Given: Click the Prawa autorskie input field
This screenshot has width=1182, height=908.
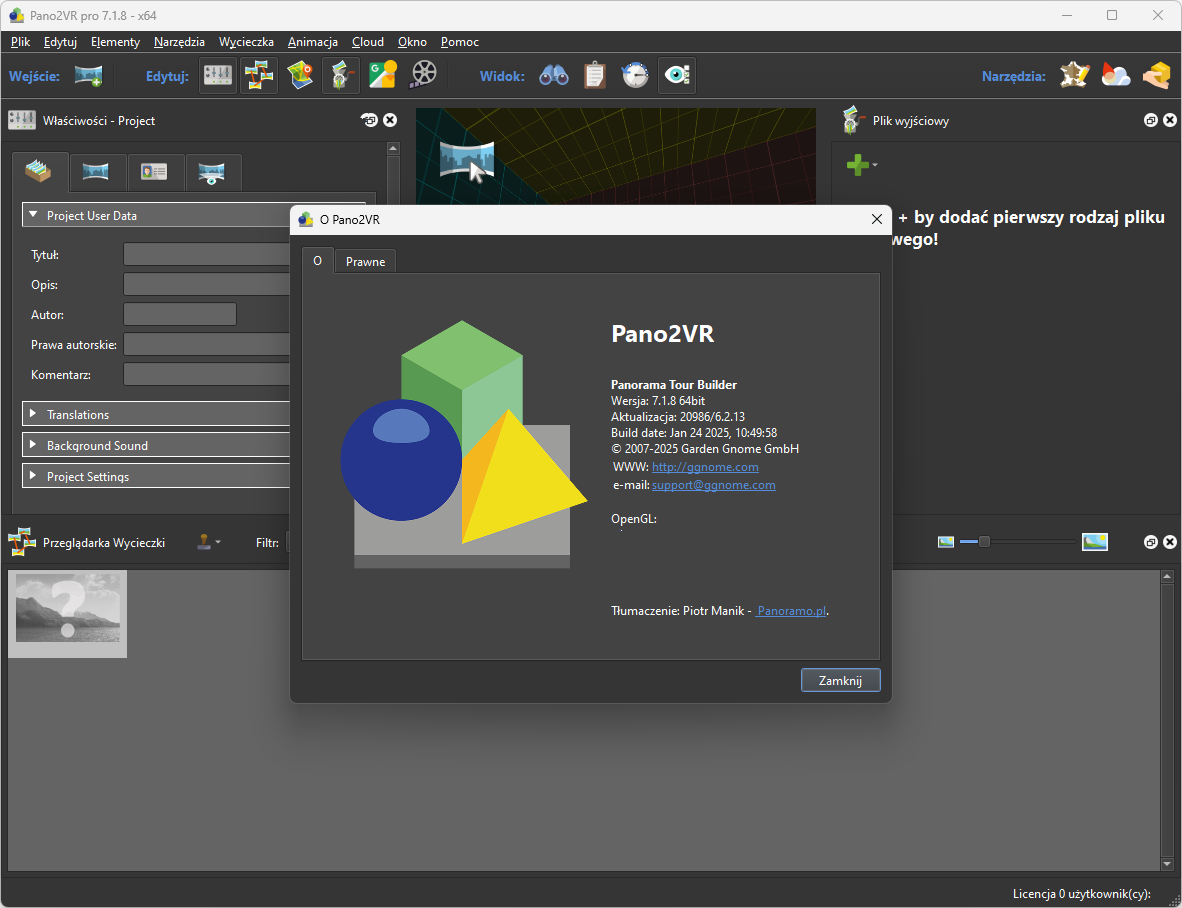Looking at the screenshot, I should click(x=207, y=344).
